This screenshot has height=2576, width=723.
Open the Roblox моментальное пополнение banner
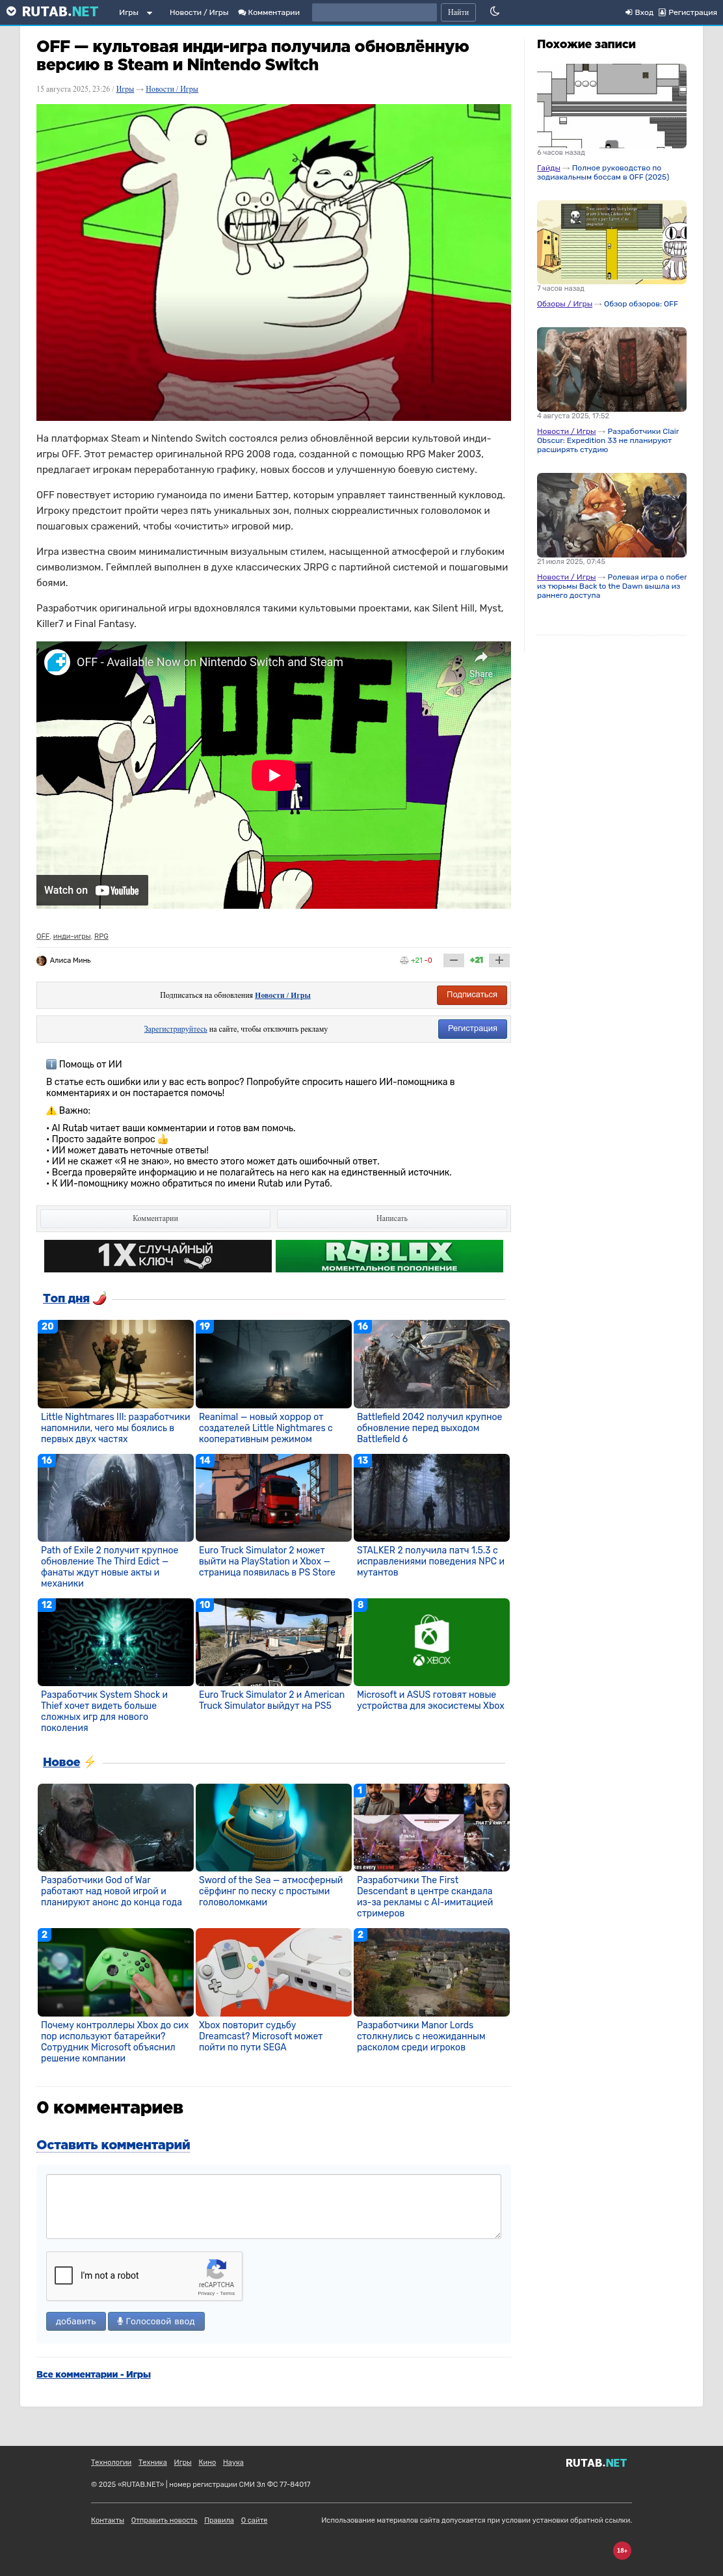click(x=389, y=1256)
